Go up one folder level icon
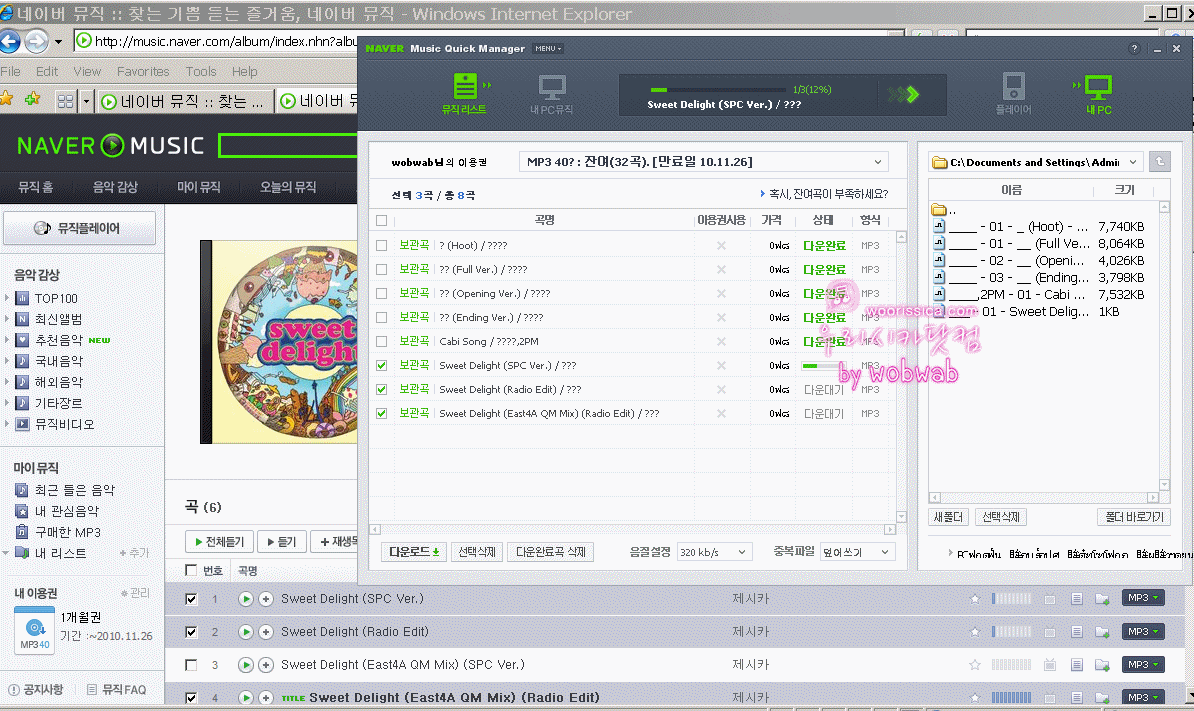Image resolution: width=1194 pixels, height=711 pixels. [x=1160, y=161]
